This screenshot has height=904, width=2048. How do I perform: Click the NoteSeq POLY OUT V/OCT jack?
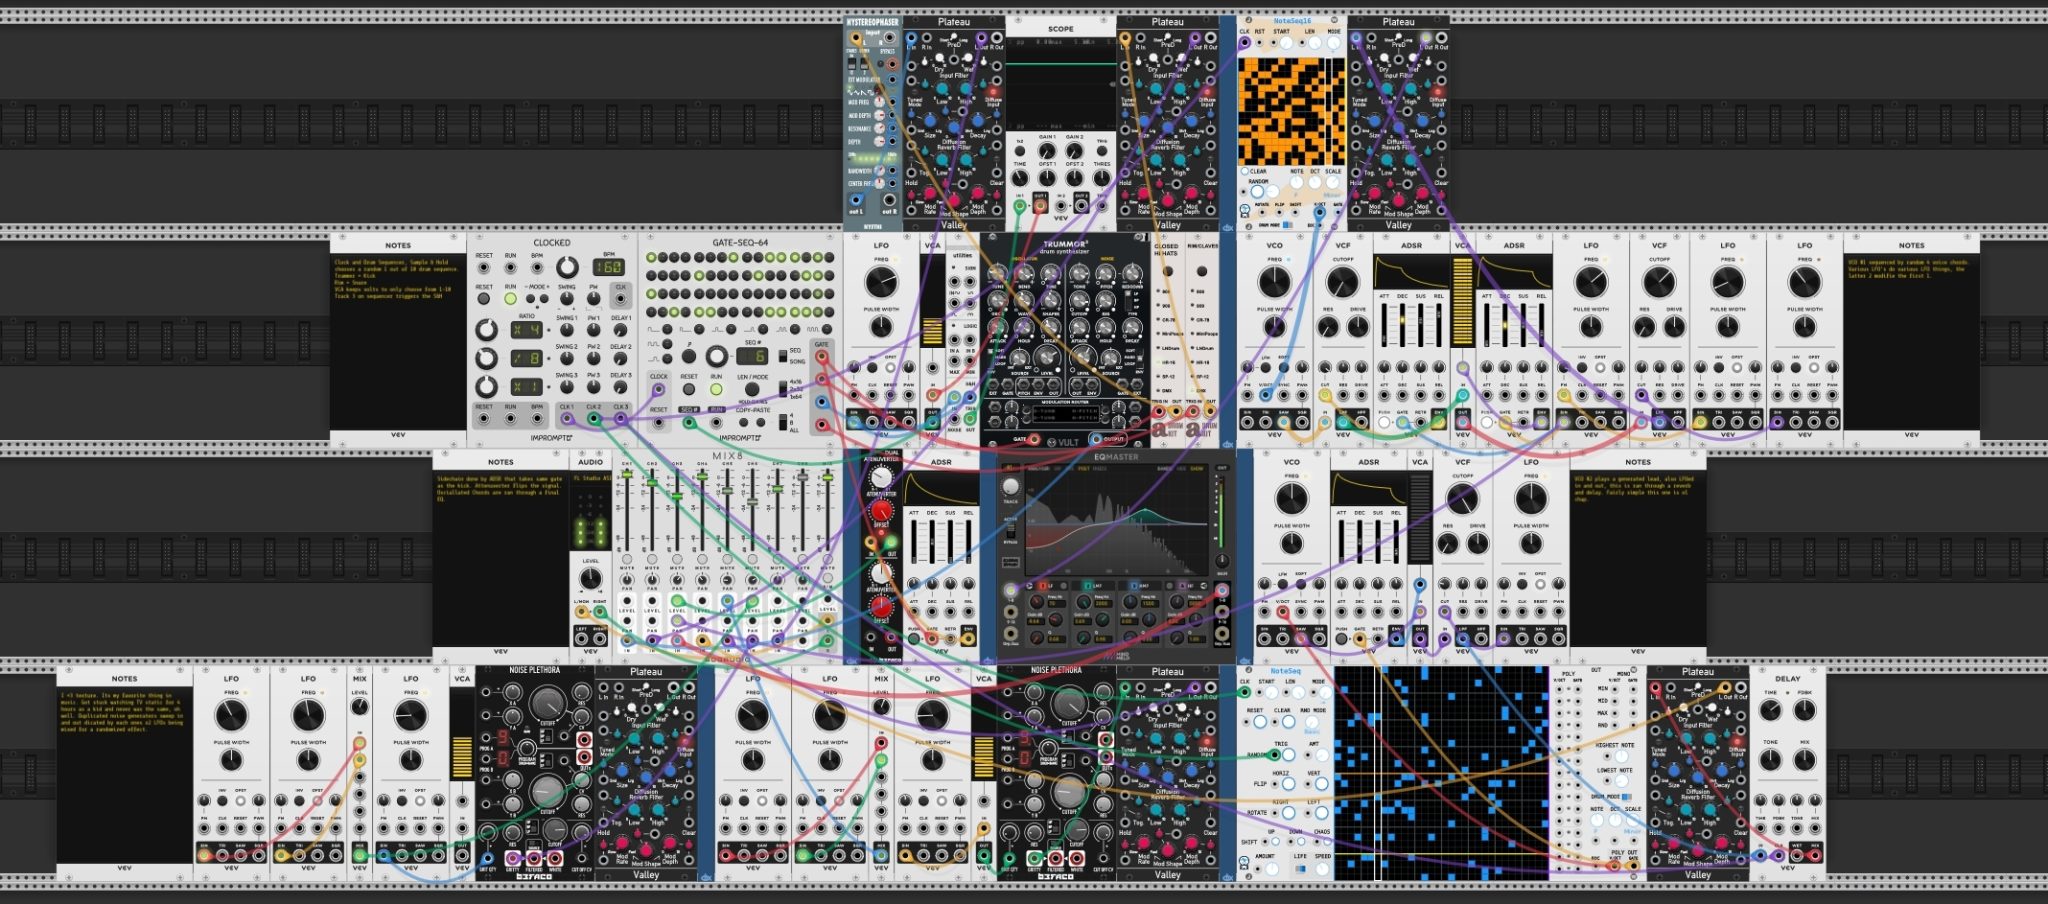(x=1614, y=866)
